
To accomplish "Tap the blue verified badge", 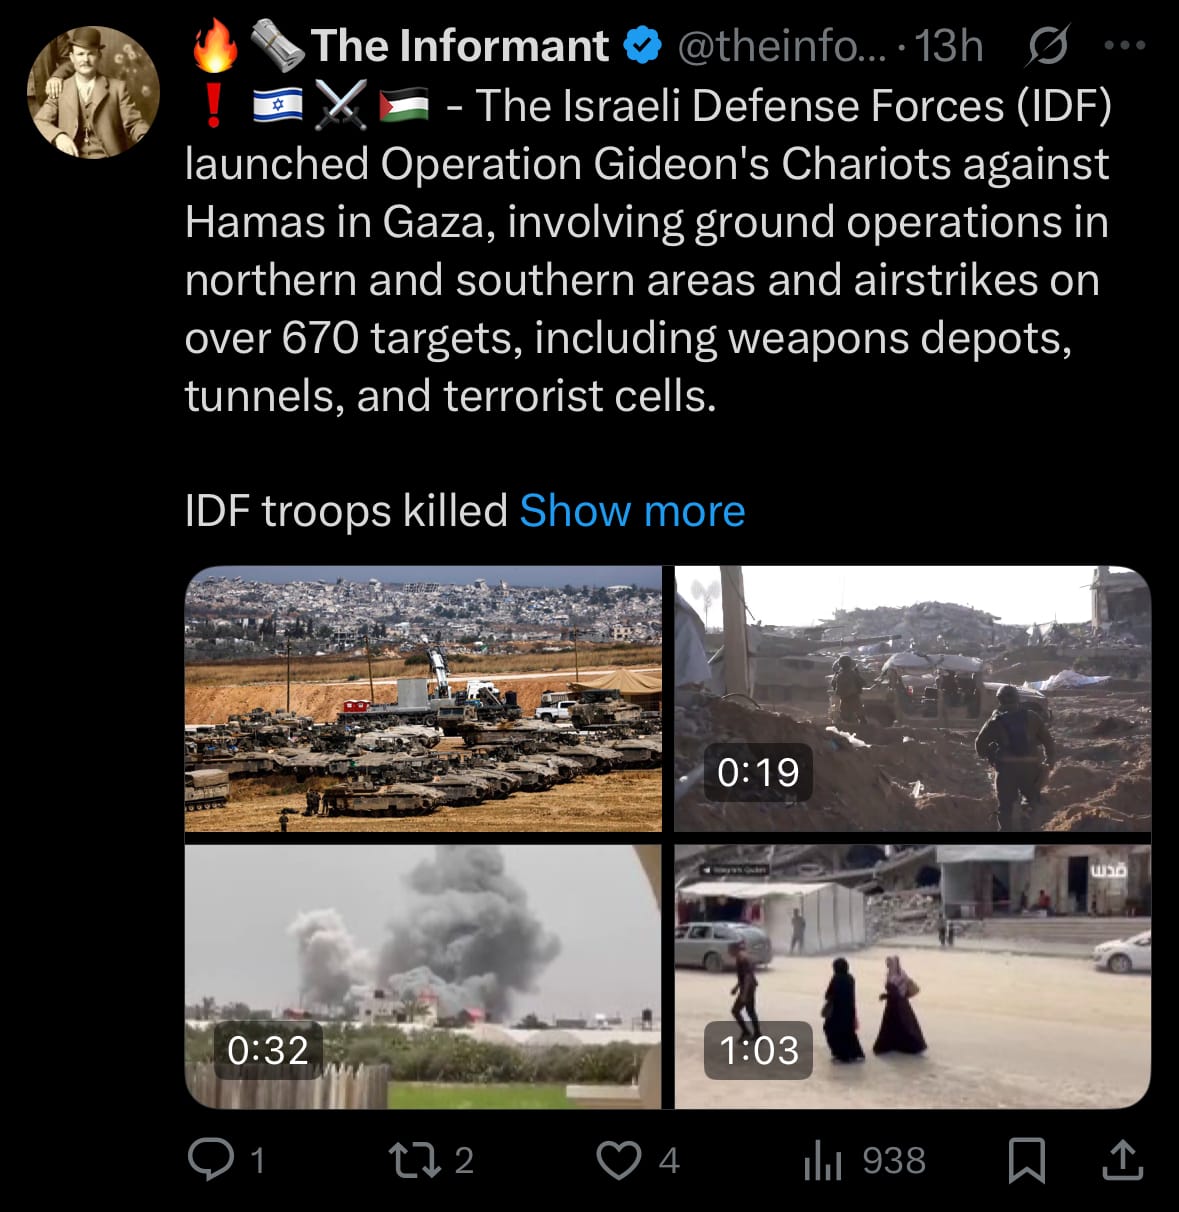I will 642,46.
